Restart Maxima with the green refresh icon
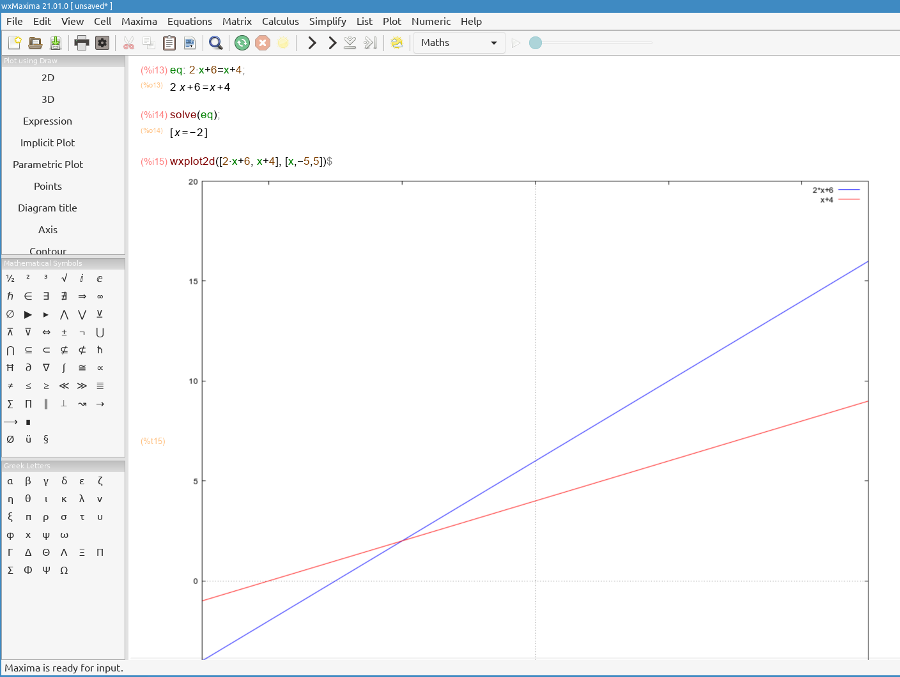 click(242, 42)
